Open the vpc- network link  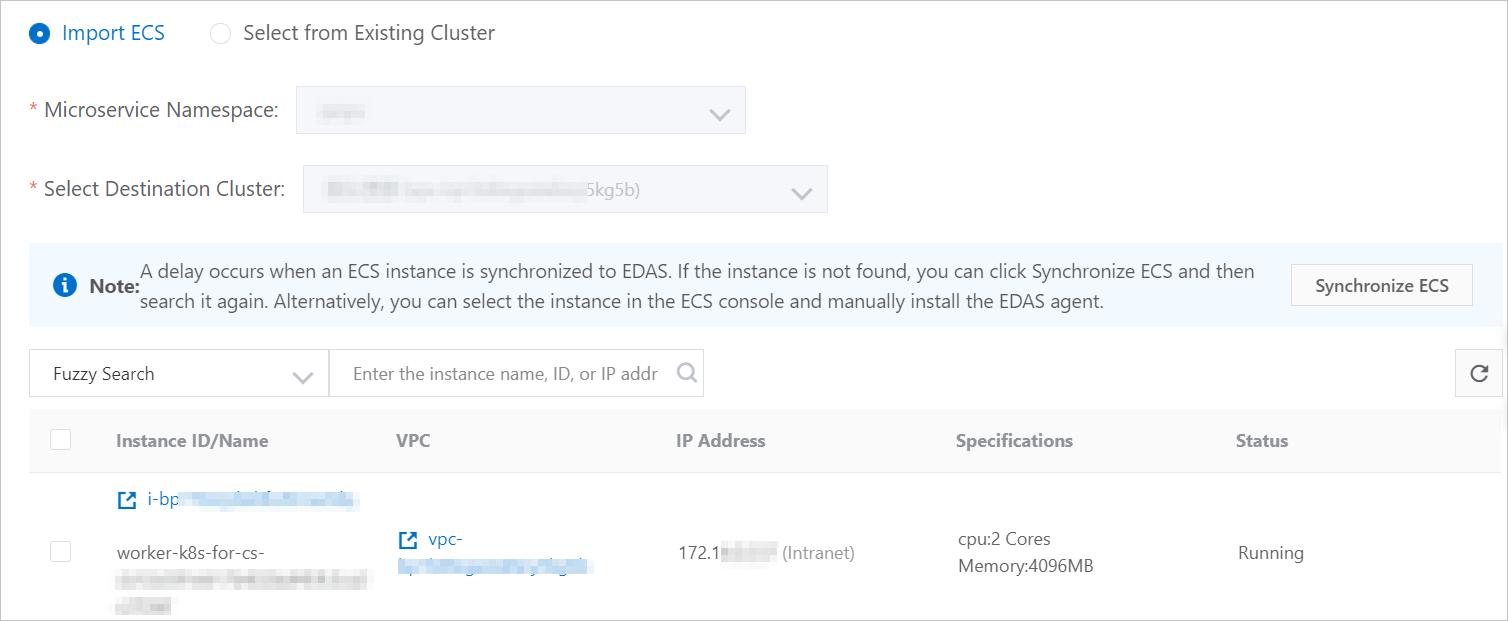pyautogui.click(x=445, y=540)
